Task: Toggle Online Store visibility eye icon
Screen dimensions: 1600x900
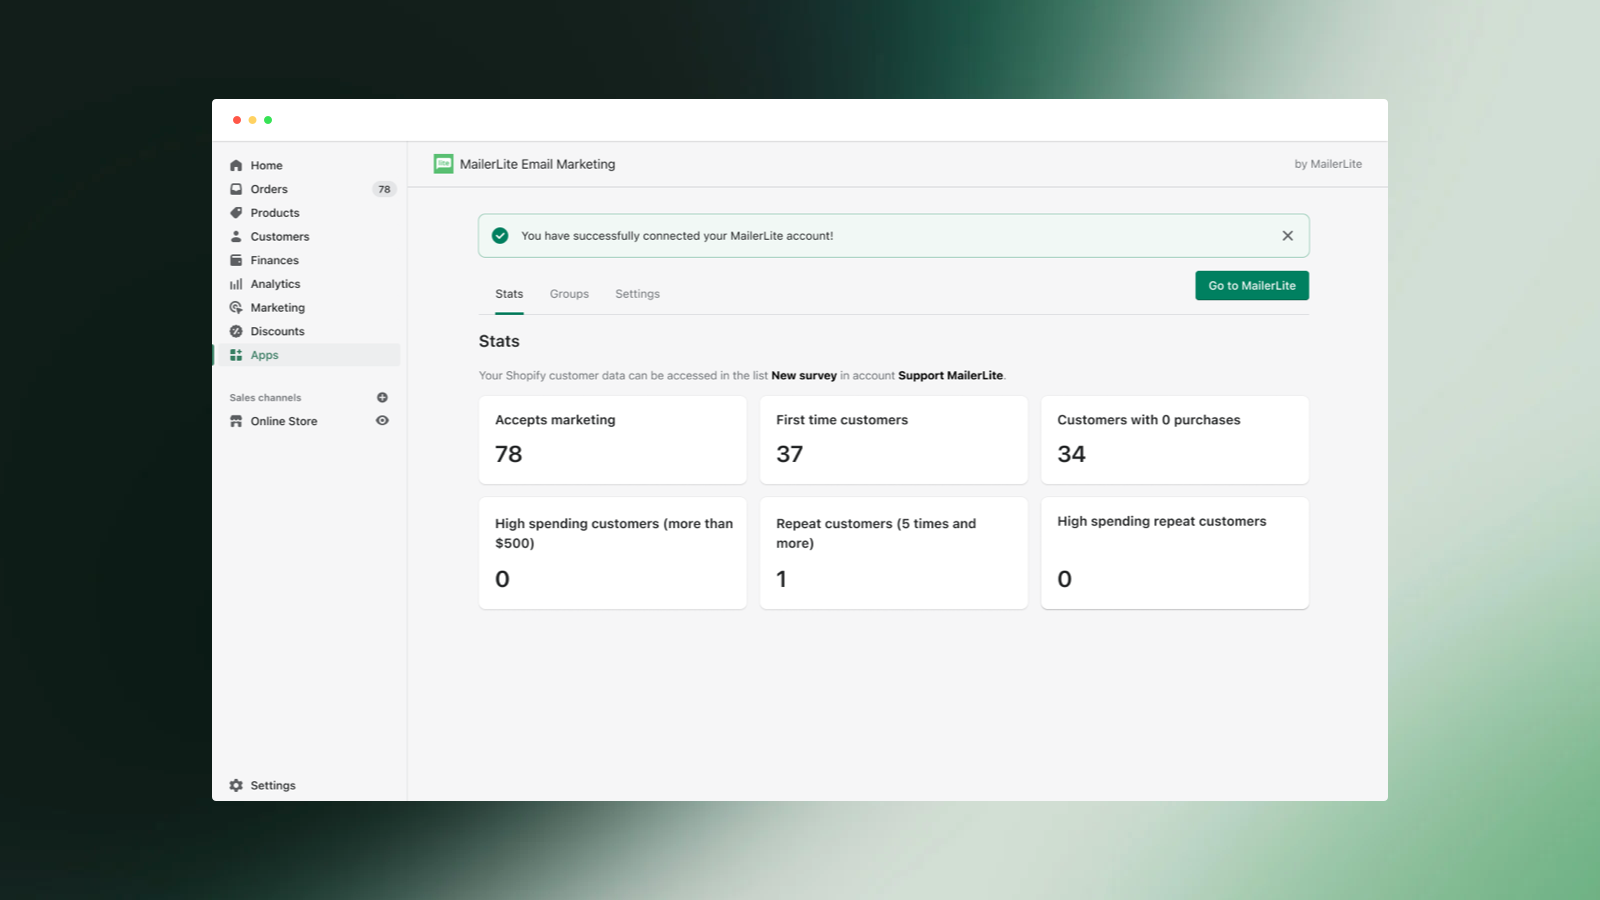Action: [x=382, y=421]
